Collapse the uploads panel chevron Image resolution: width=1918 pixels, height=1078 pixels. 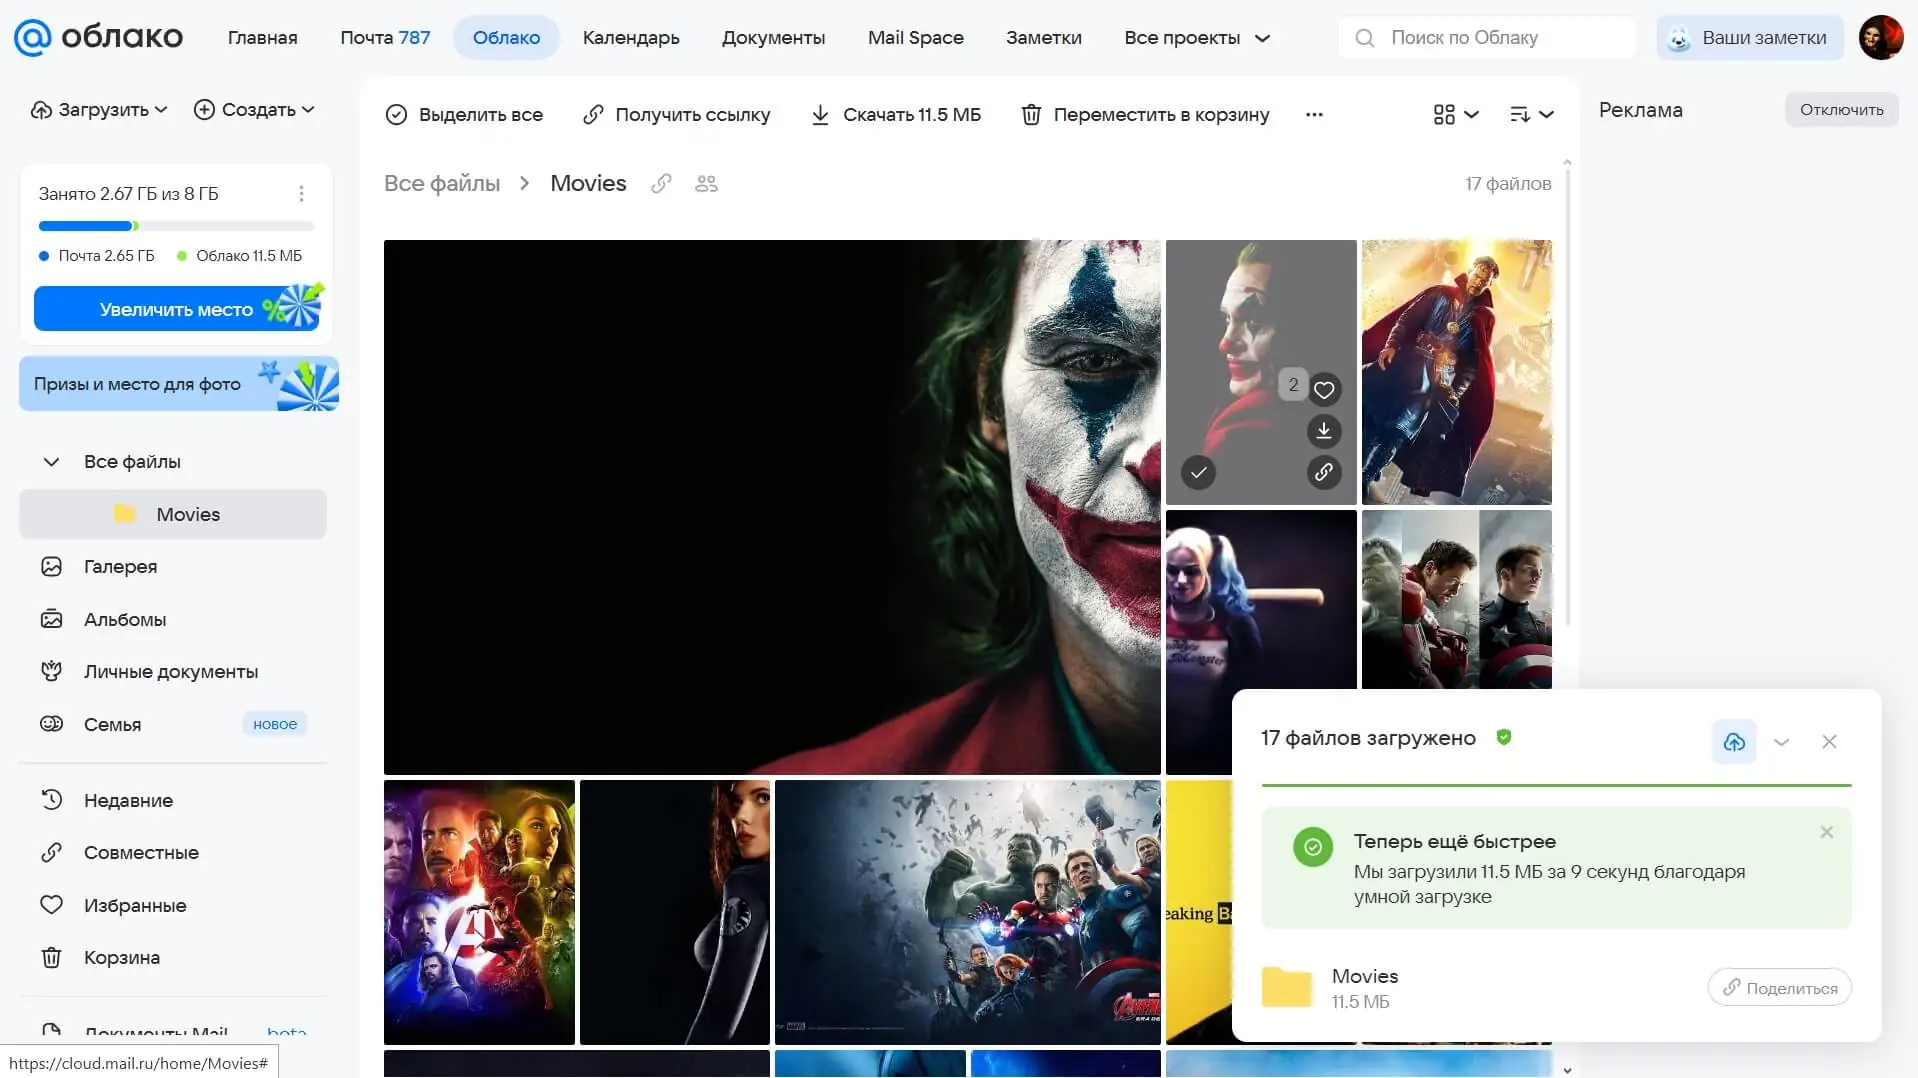coord(1781,742)
